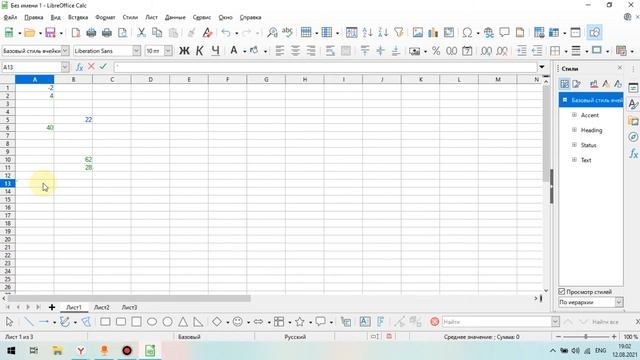
Task: Open the Вставка menu
Action: click(78, 17)
